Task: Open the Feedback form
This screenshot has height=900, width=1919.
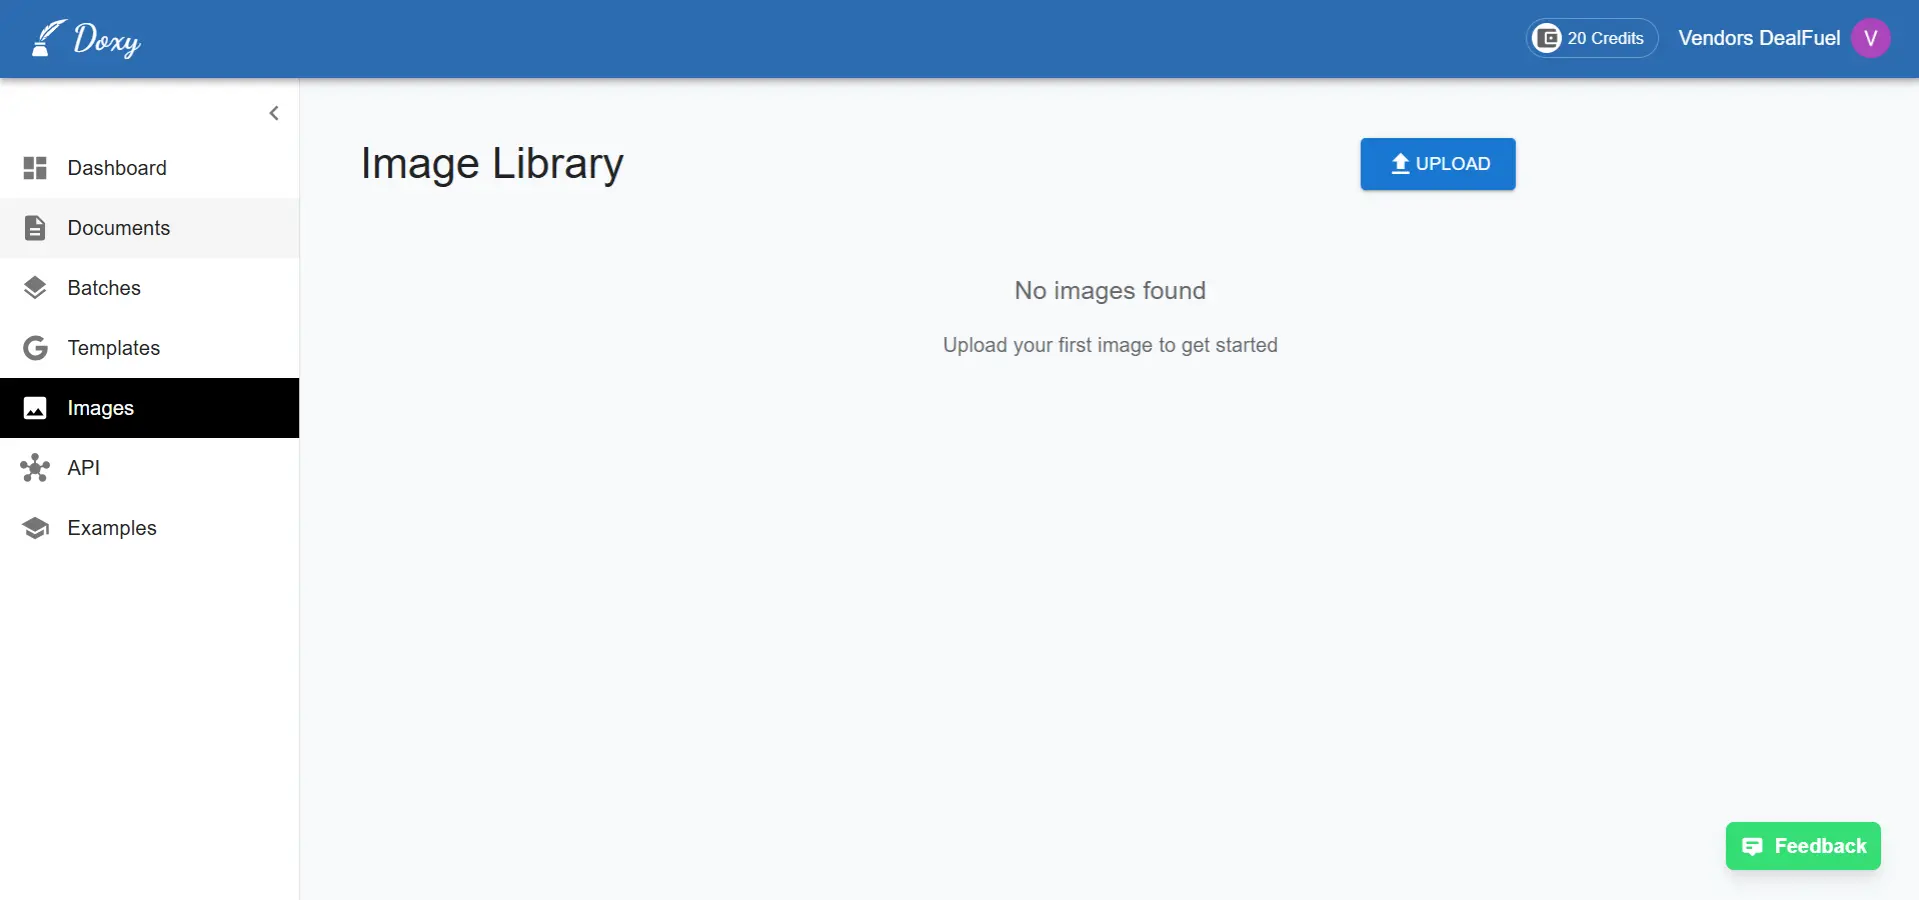Action: point(1802,845)
